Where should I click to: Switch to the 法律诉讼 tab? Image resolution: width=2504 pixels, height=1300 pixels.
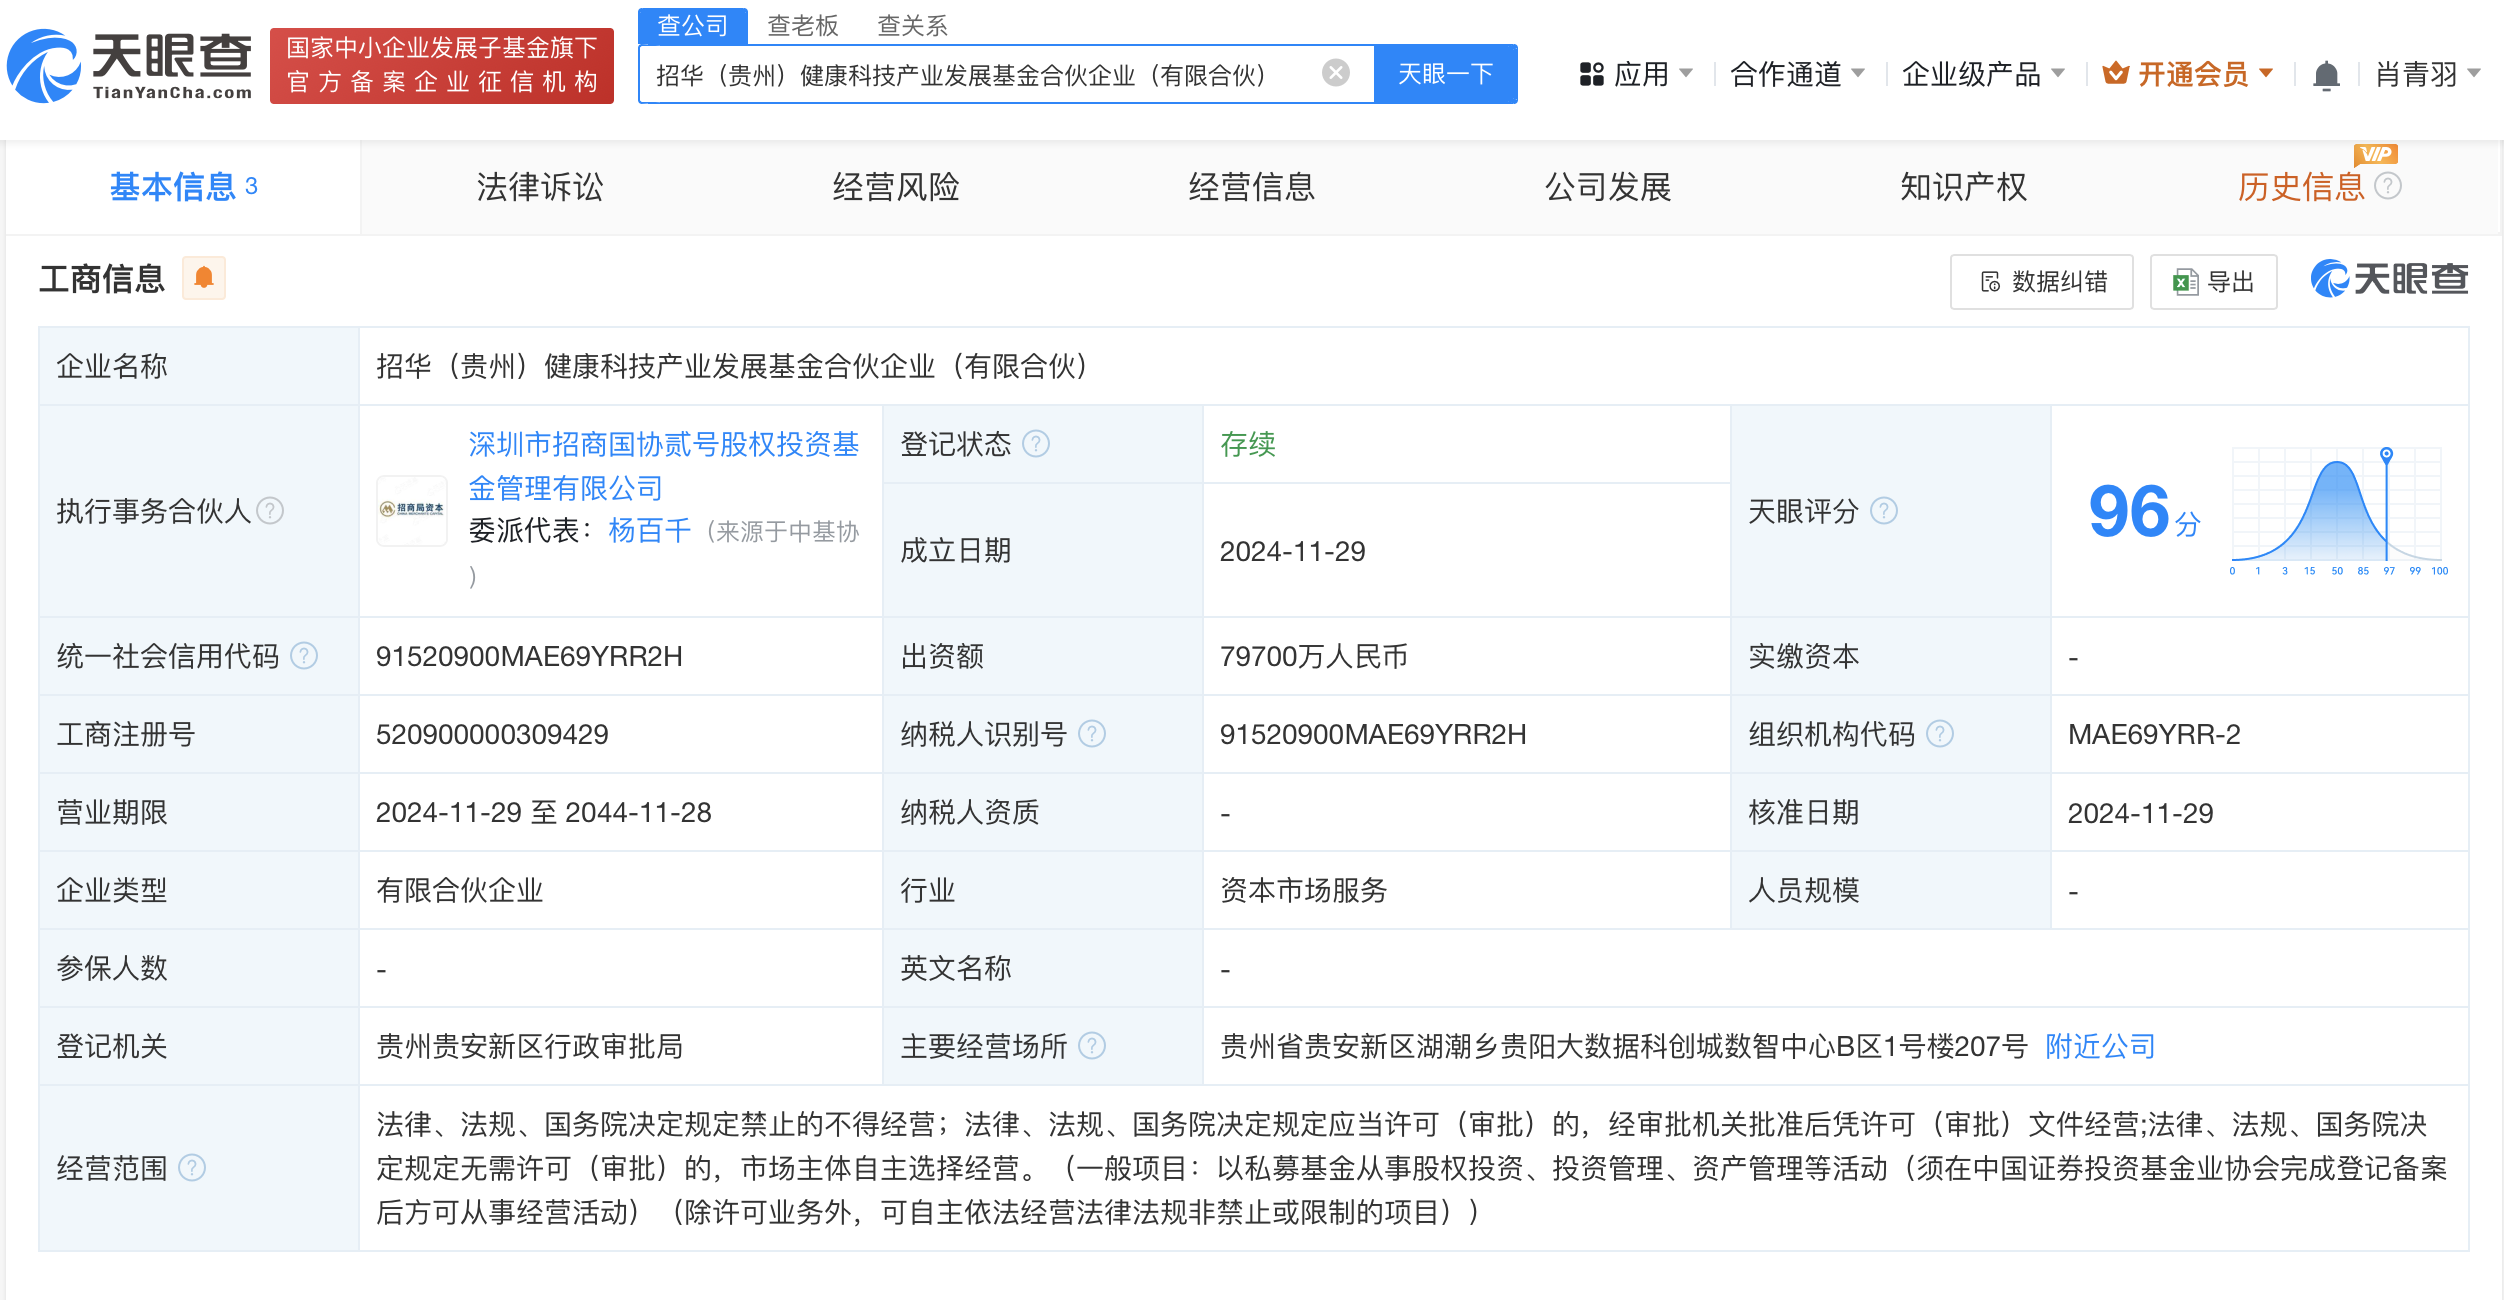click(539, 187)
